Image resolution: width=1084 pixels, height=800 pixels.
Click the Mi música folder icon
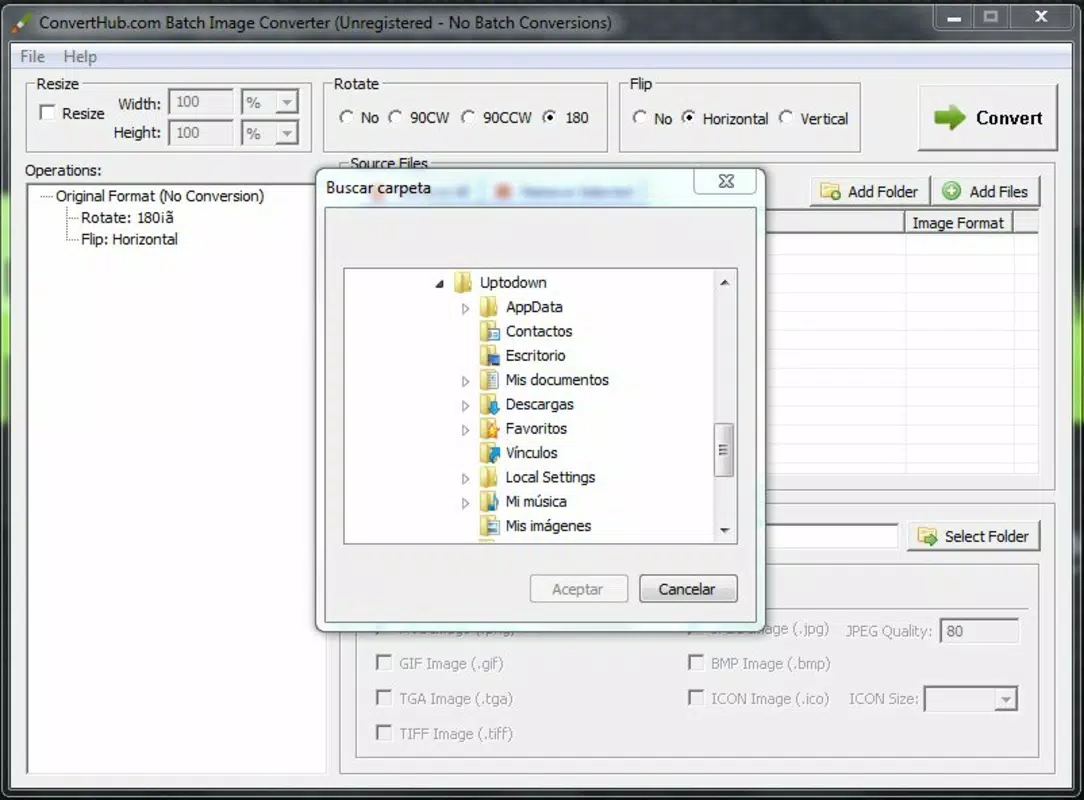point(489,501)
